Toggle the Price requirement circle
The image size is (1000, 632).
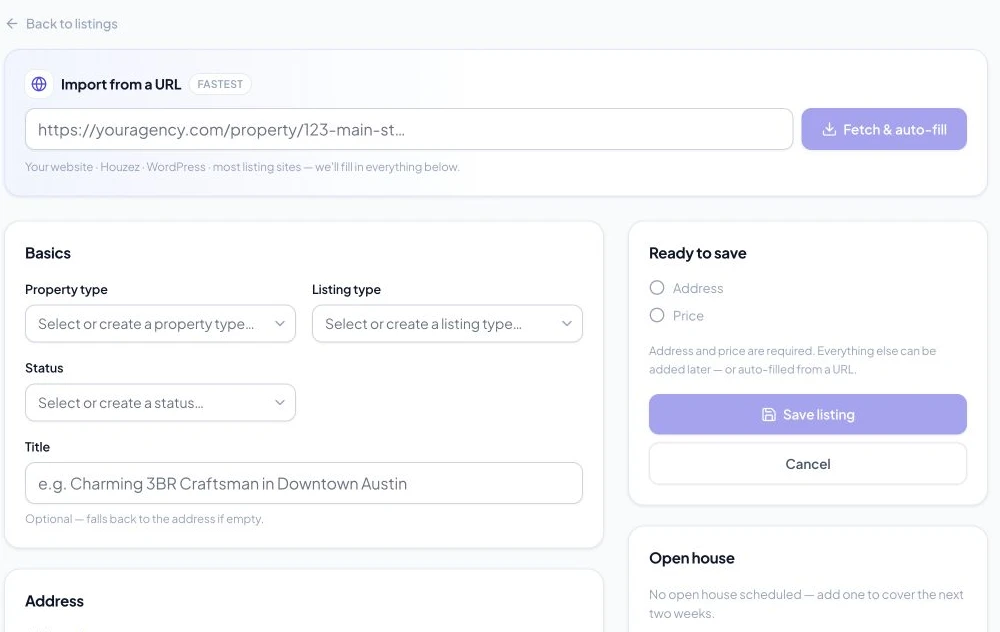[x=657, y=315]
